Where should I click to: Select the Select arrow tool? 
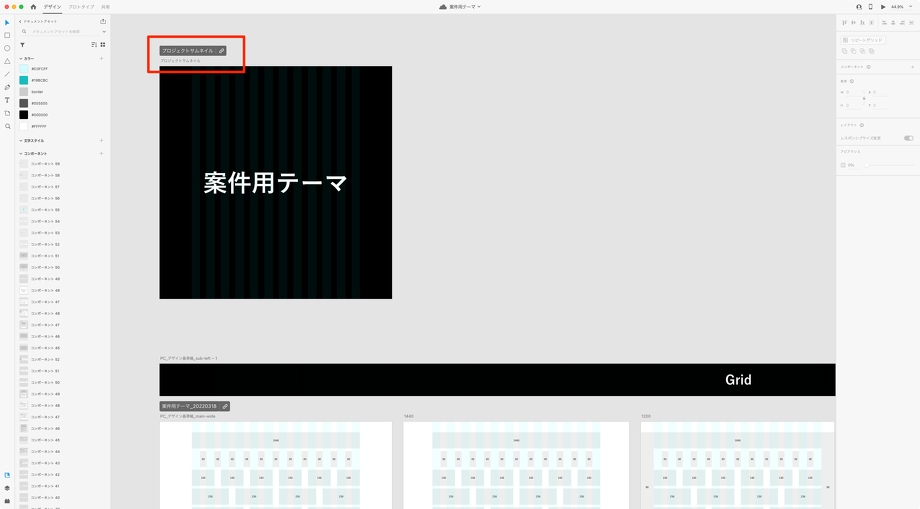[7, 22]
